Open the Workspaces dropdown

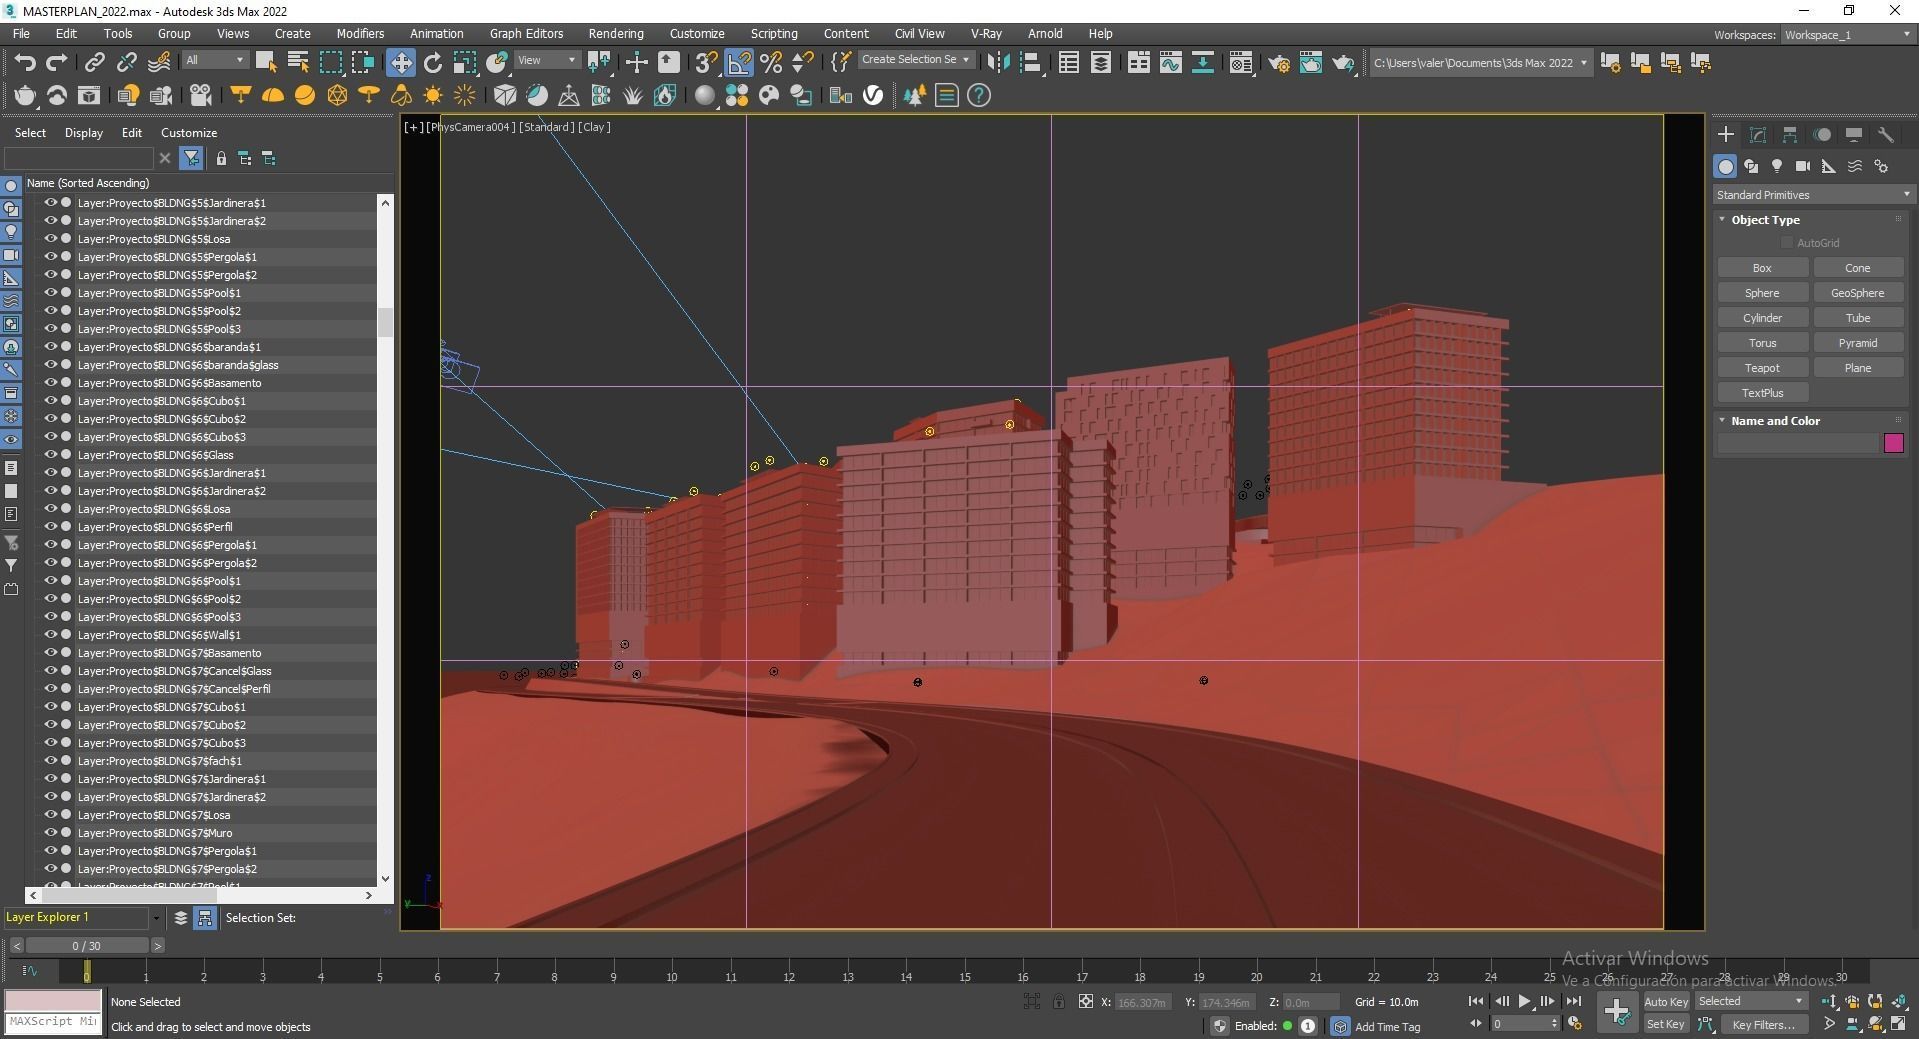(1847, 34)
